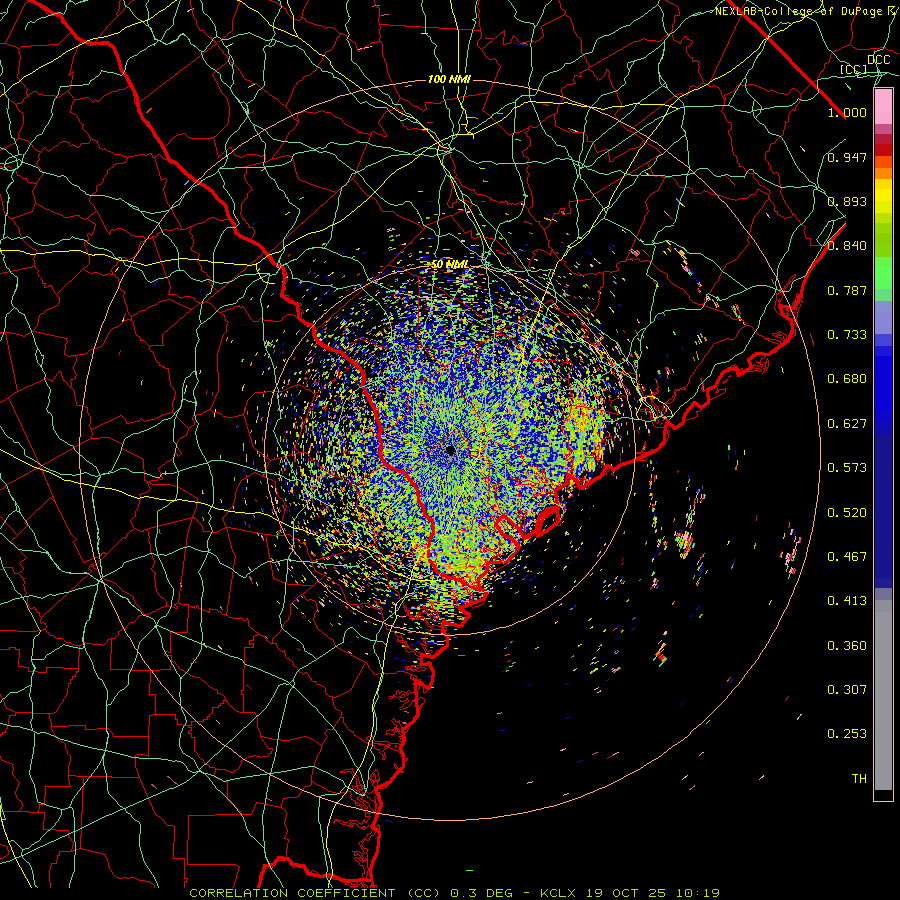Click the KCLX station identifier
900x900 pixels.
pos(557,893)
